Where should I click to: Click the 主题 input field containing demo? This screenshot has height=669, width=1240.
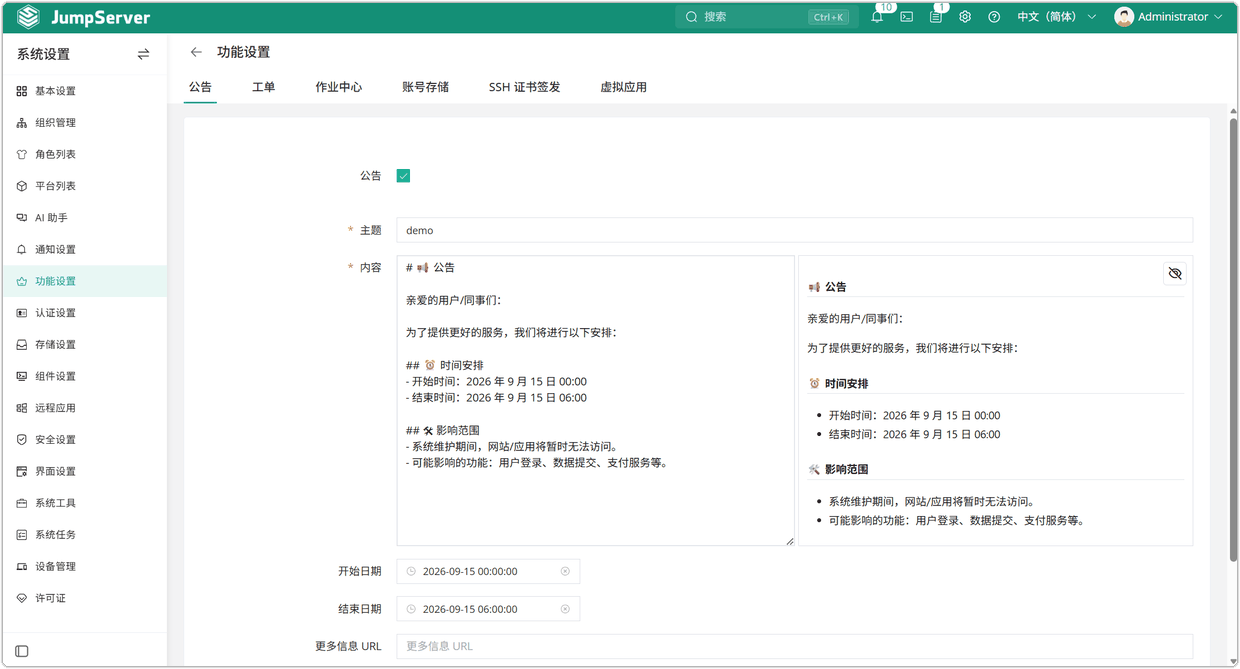(x=795, y=230)
